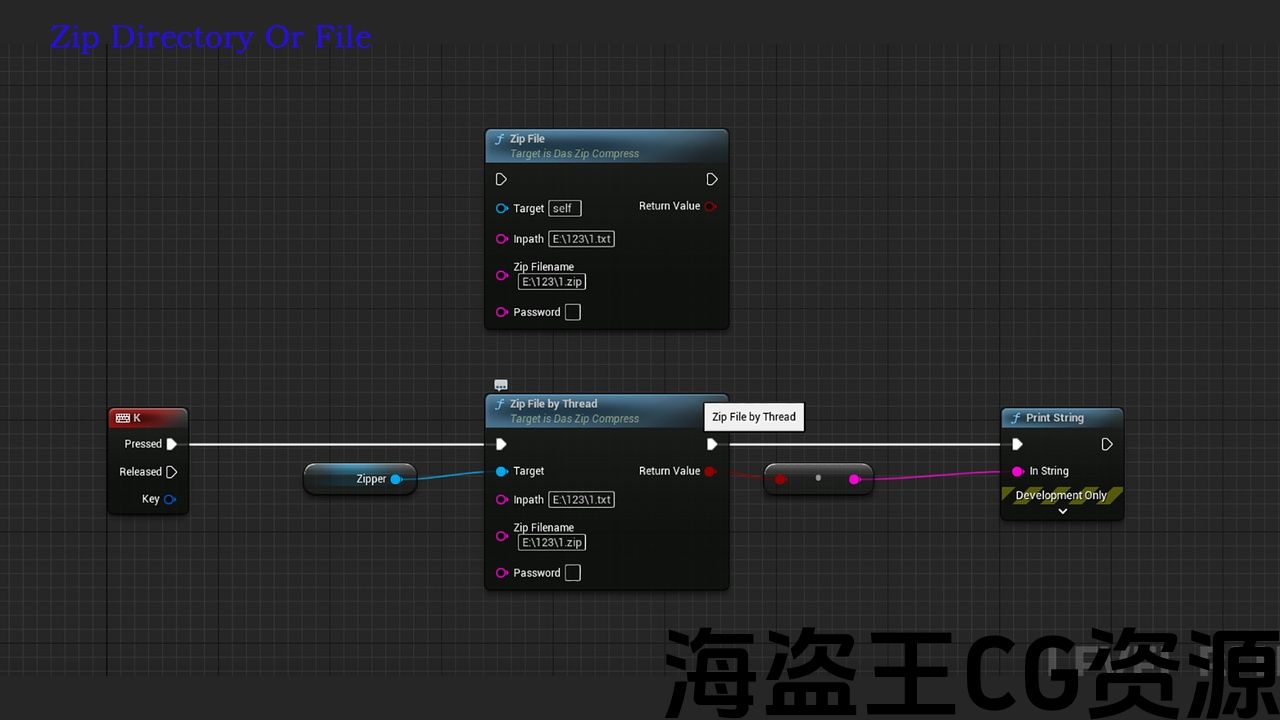
Task: Expand the Print String node advanced options
Action: [x=1062, y=511]
